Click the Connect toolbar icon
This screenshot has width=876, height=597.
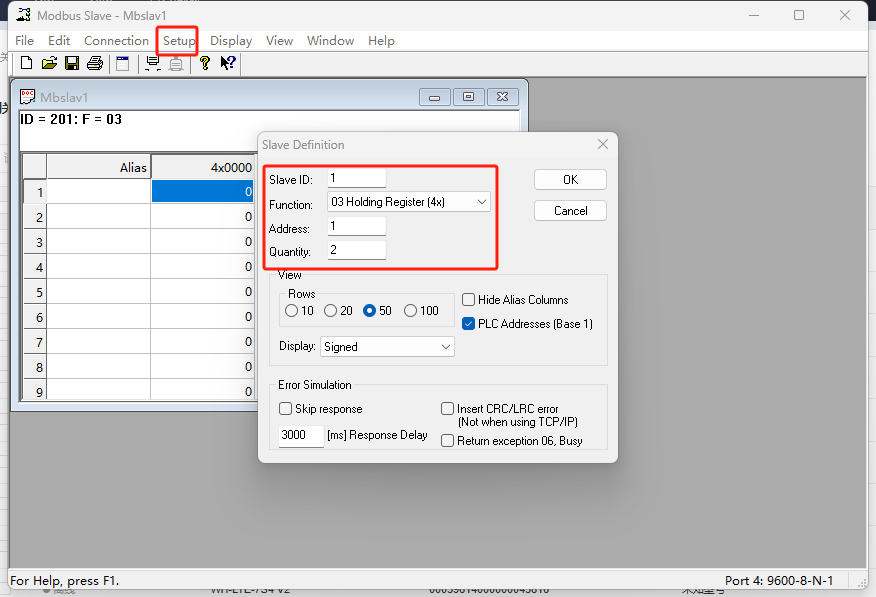coord(153,63)
